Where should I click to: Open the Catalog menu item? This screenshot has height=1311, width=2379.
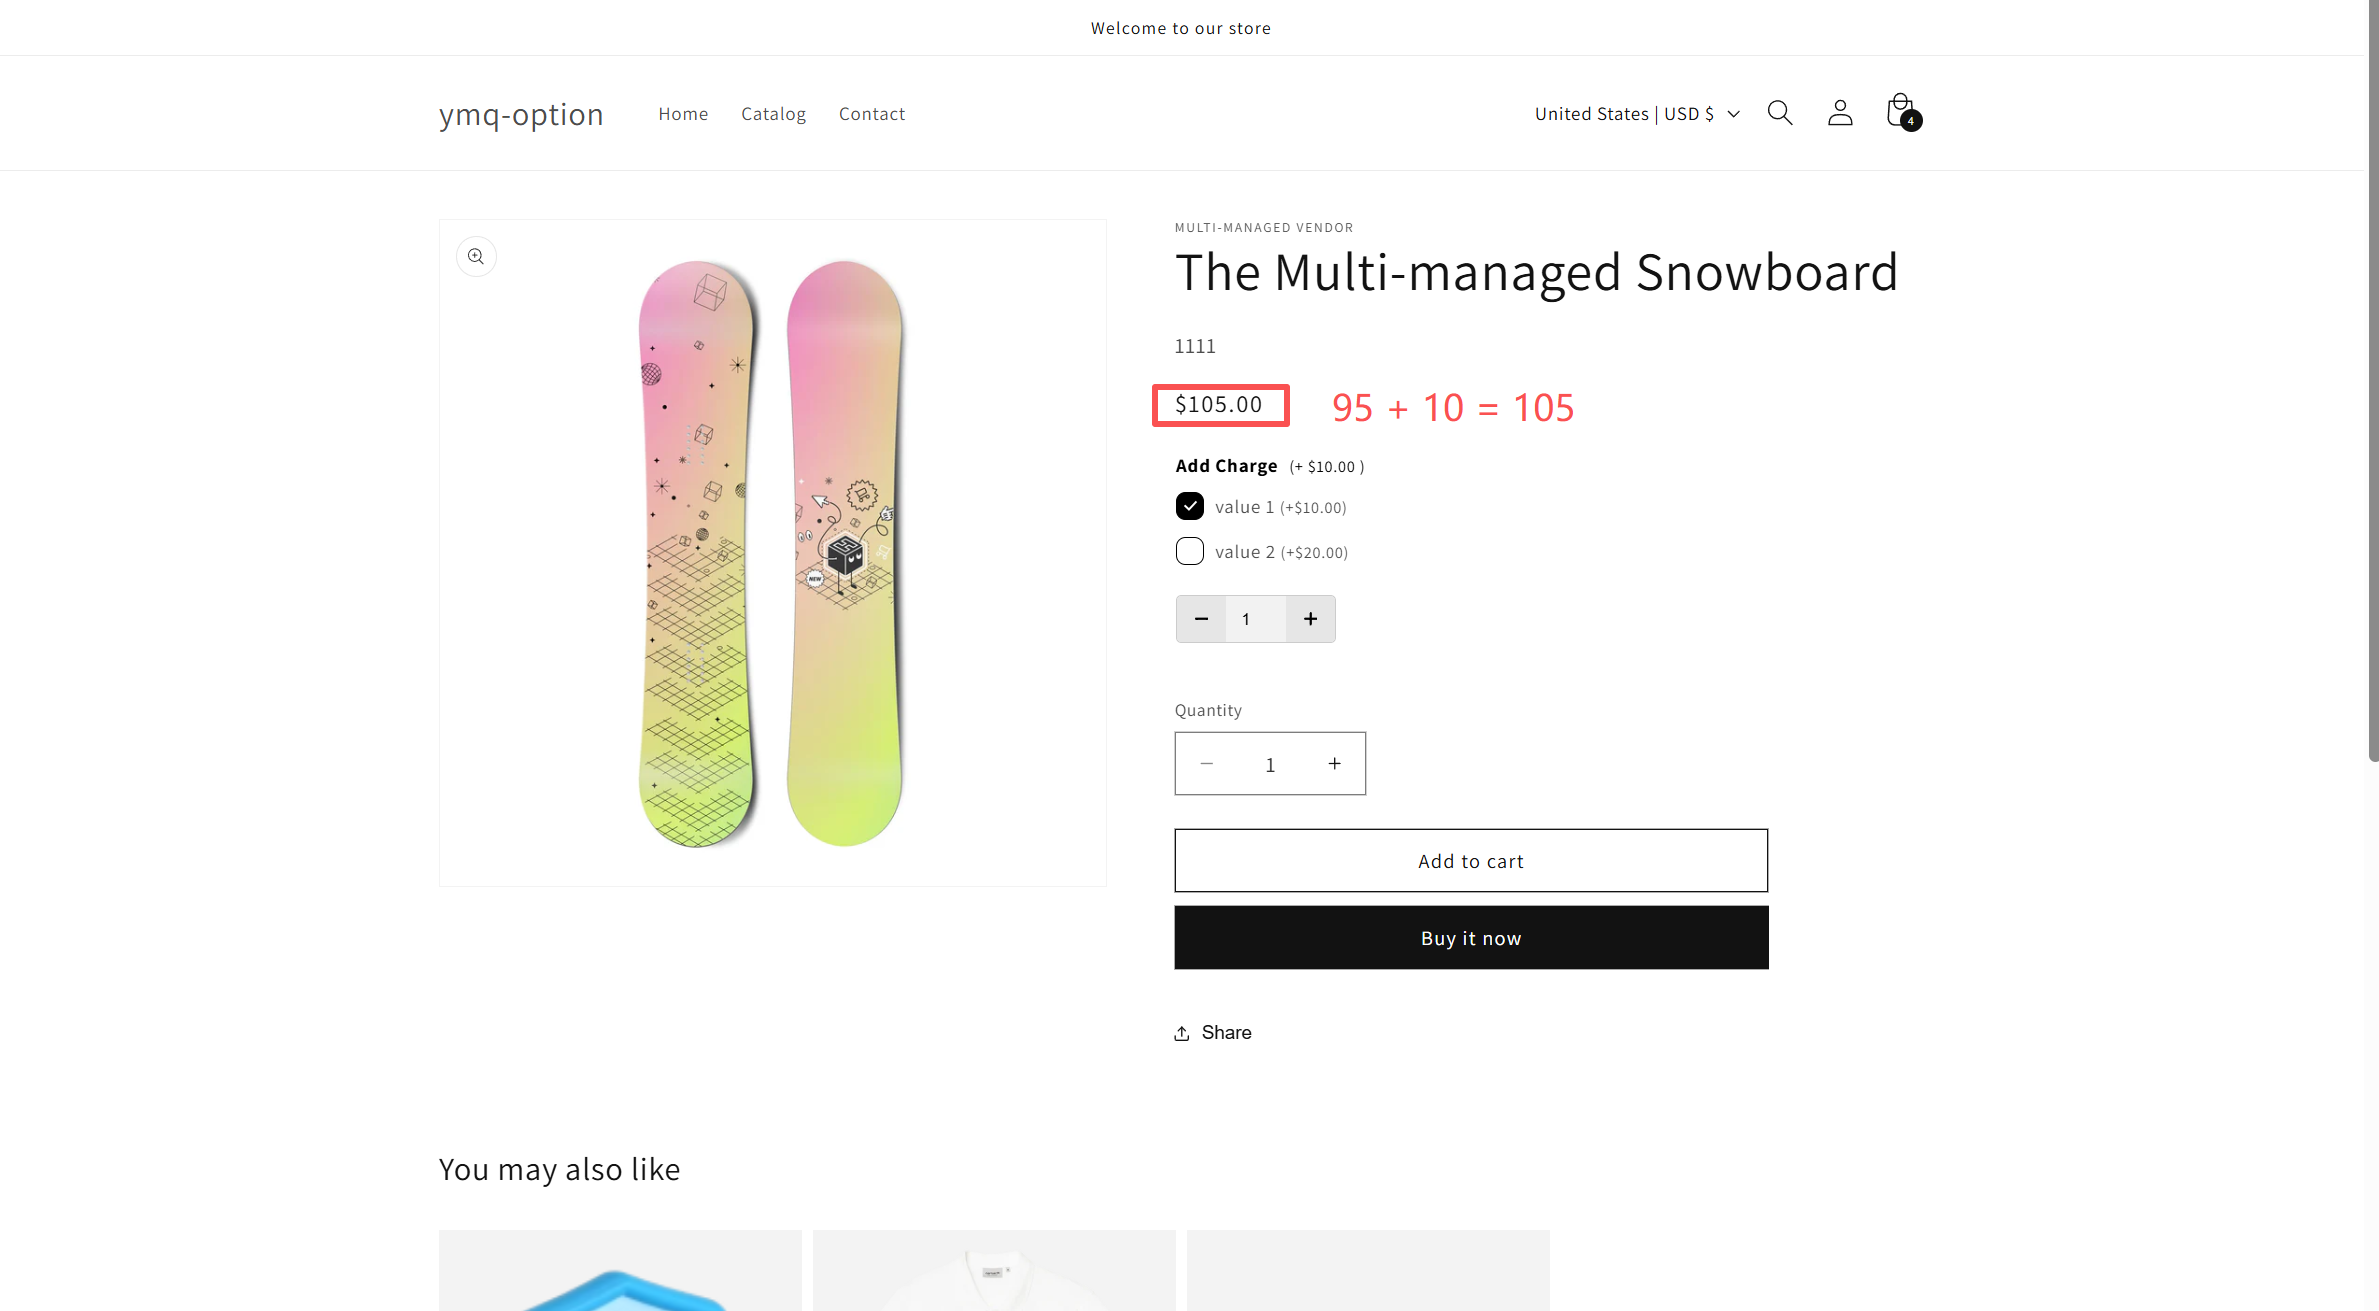point(773,114)
